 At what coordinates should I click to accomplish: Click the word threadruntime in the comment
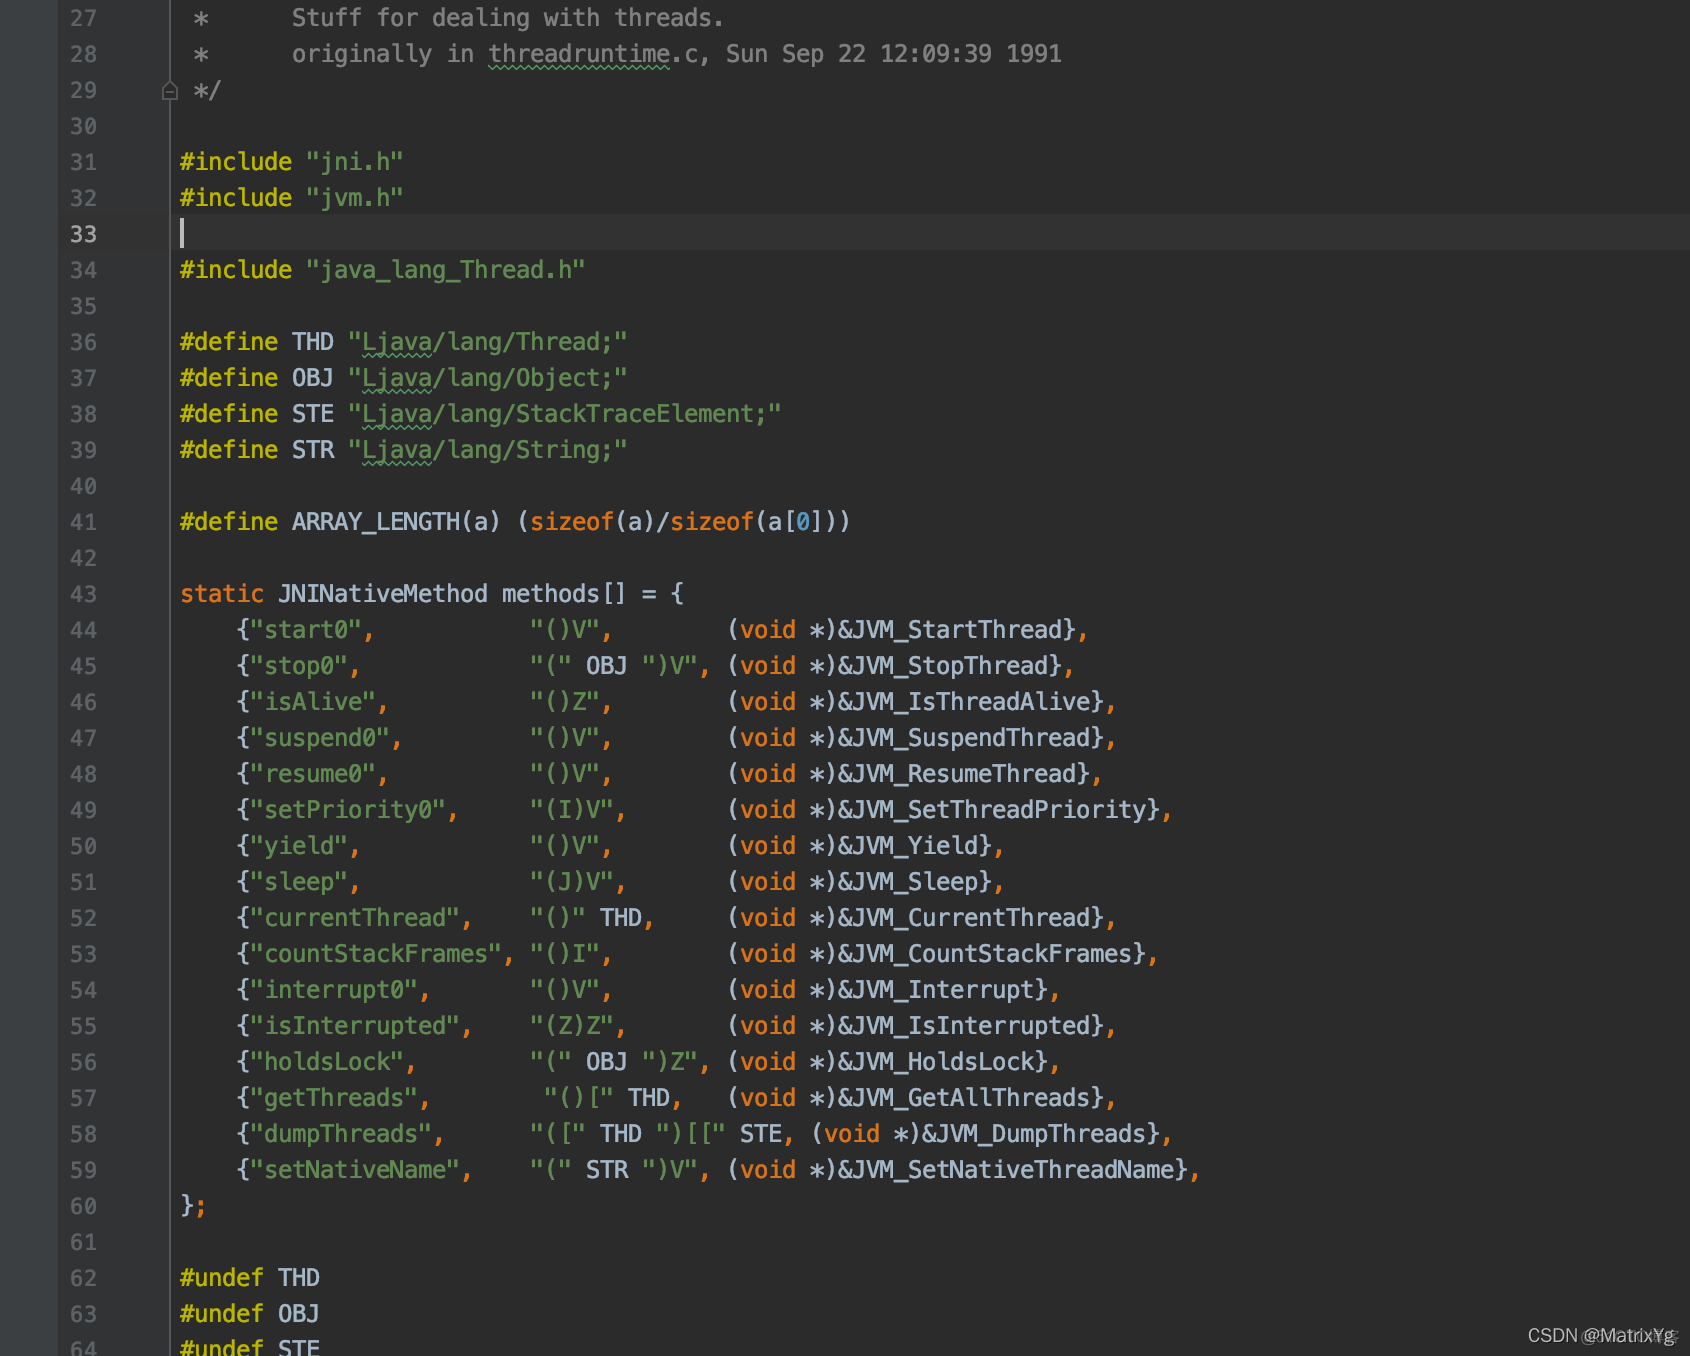pyautogui.click(x=579, y=54)
